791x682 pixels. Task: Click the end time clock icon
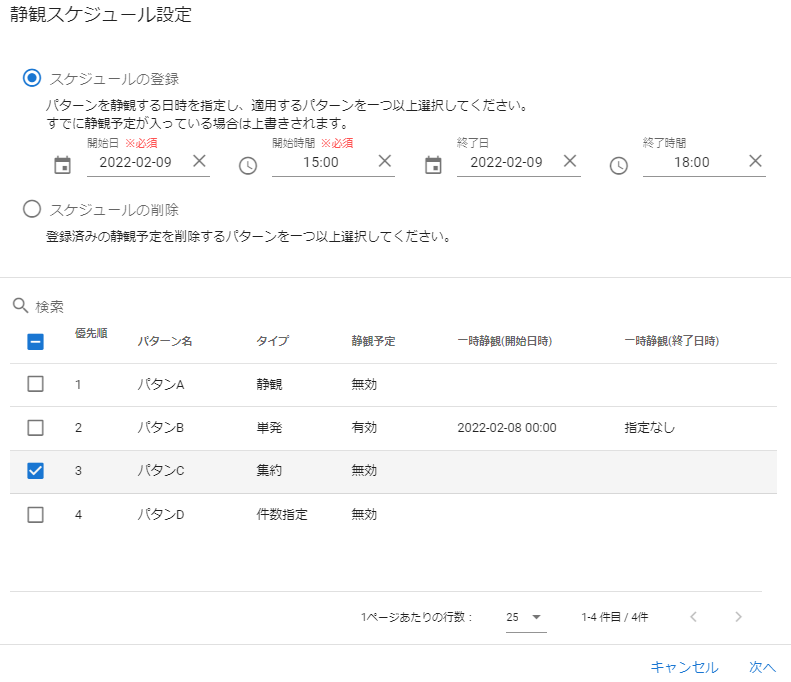tap(619, 165)
